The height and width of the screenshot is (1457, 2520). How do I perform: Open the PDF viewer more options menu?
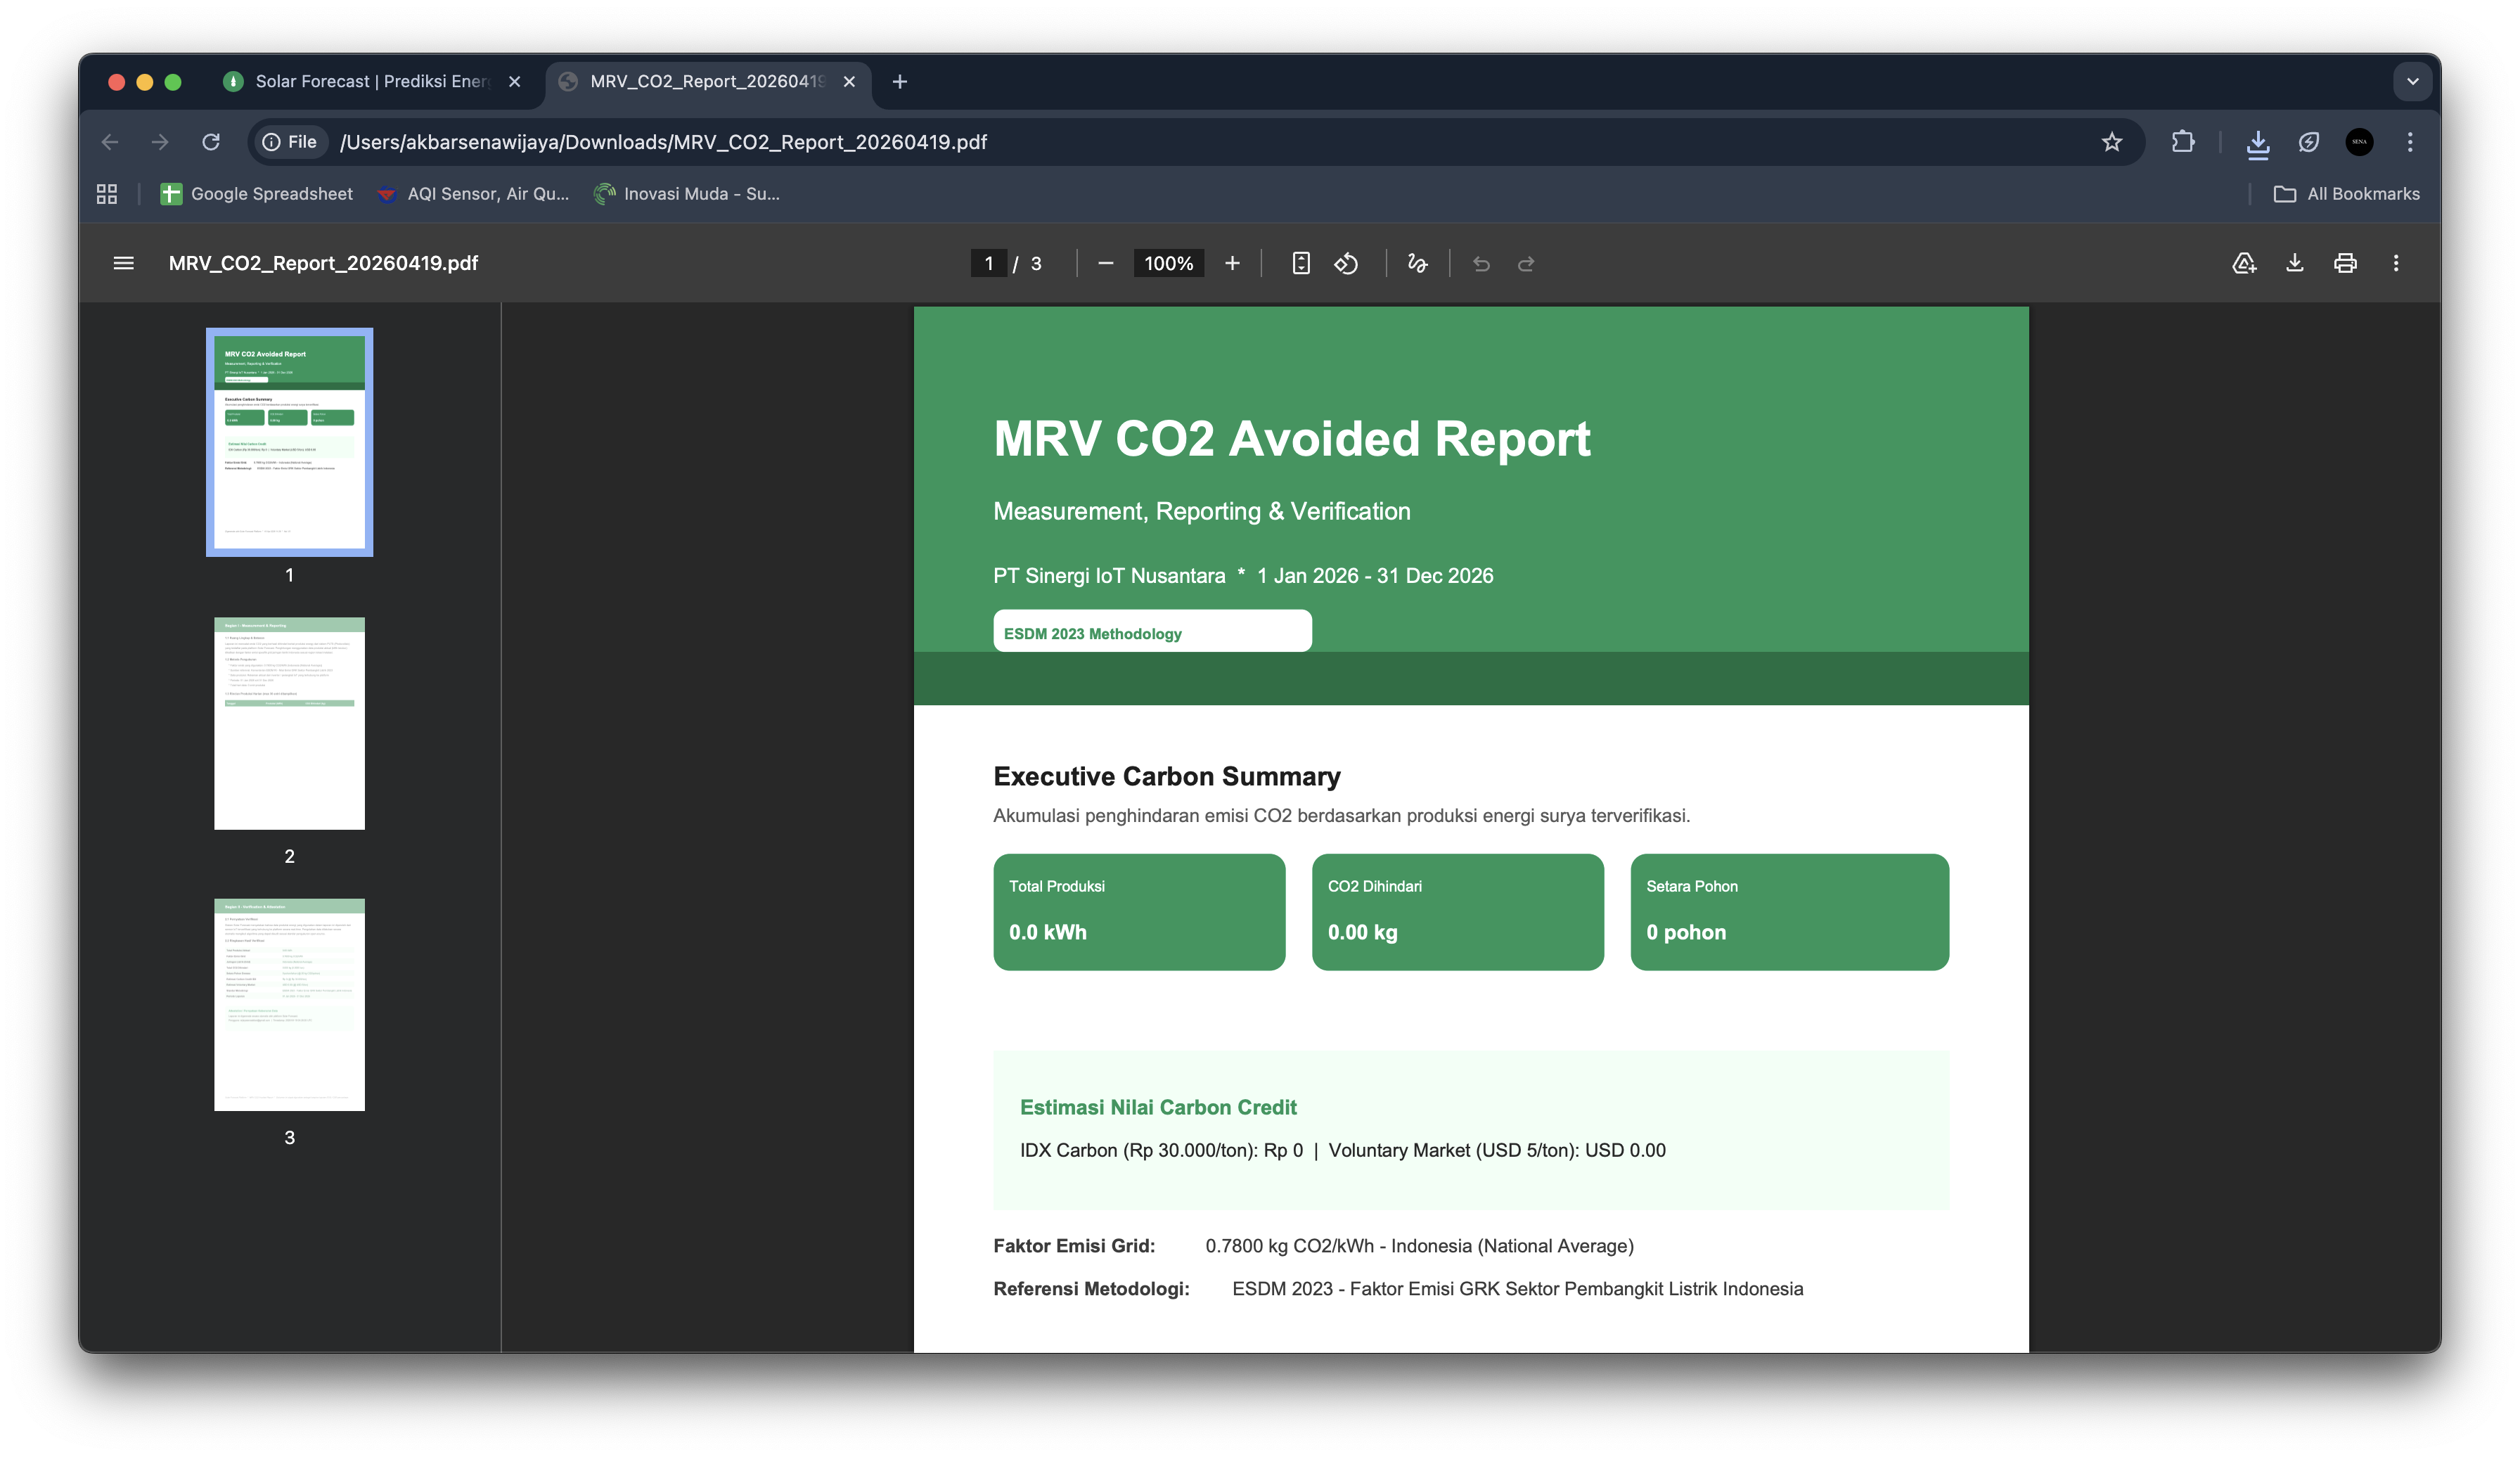(x=2396, y=263)
